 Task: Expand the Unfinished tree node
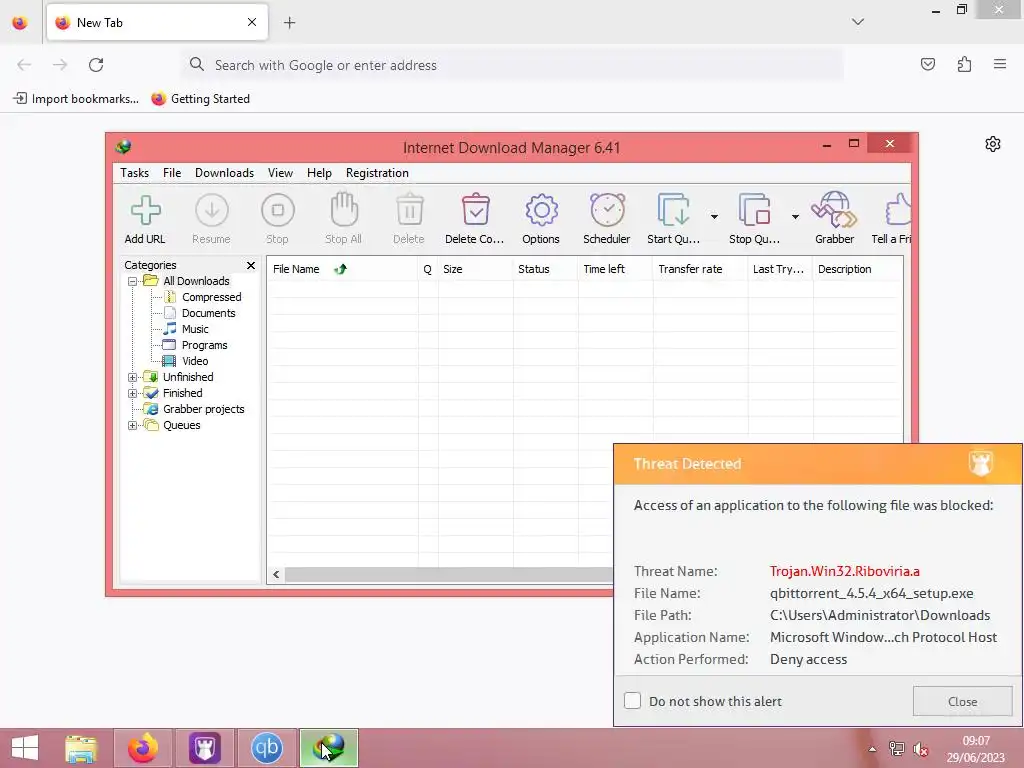tap(133, 377)
